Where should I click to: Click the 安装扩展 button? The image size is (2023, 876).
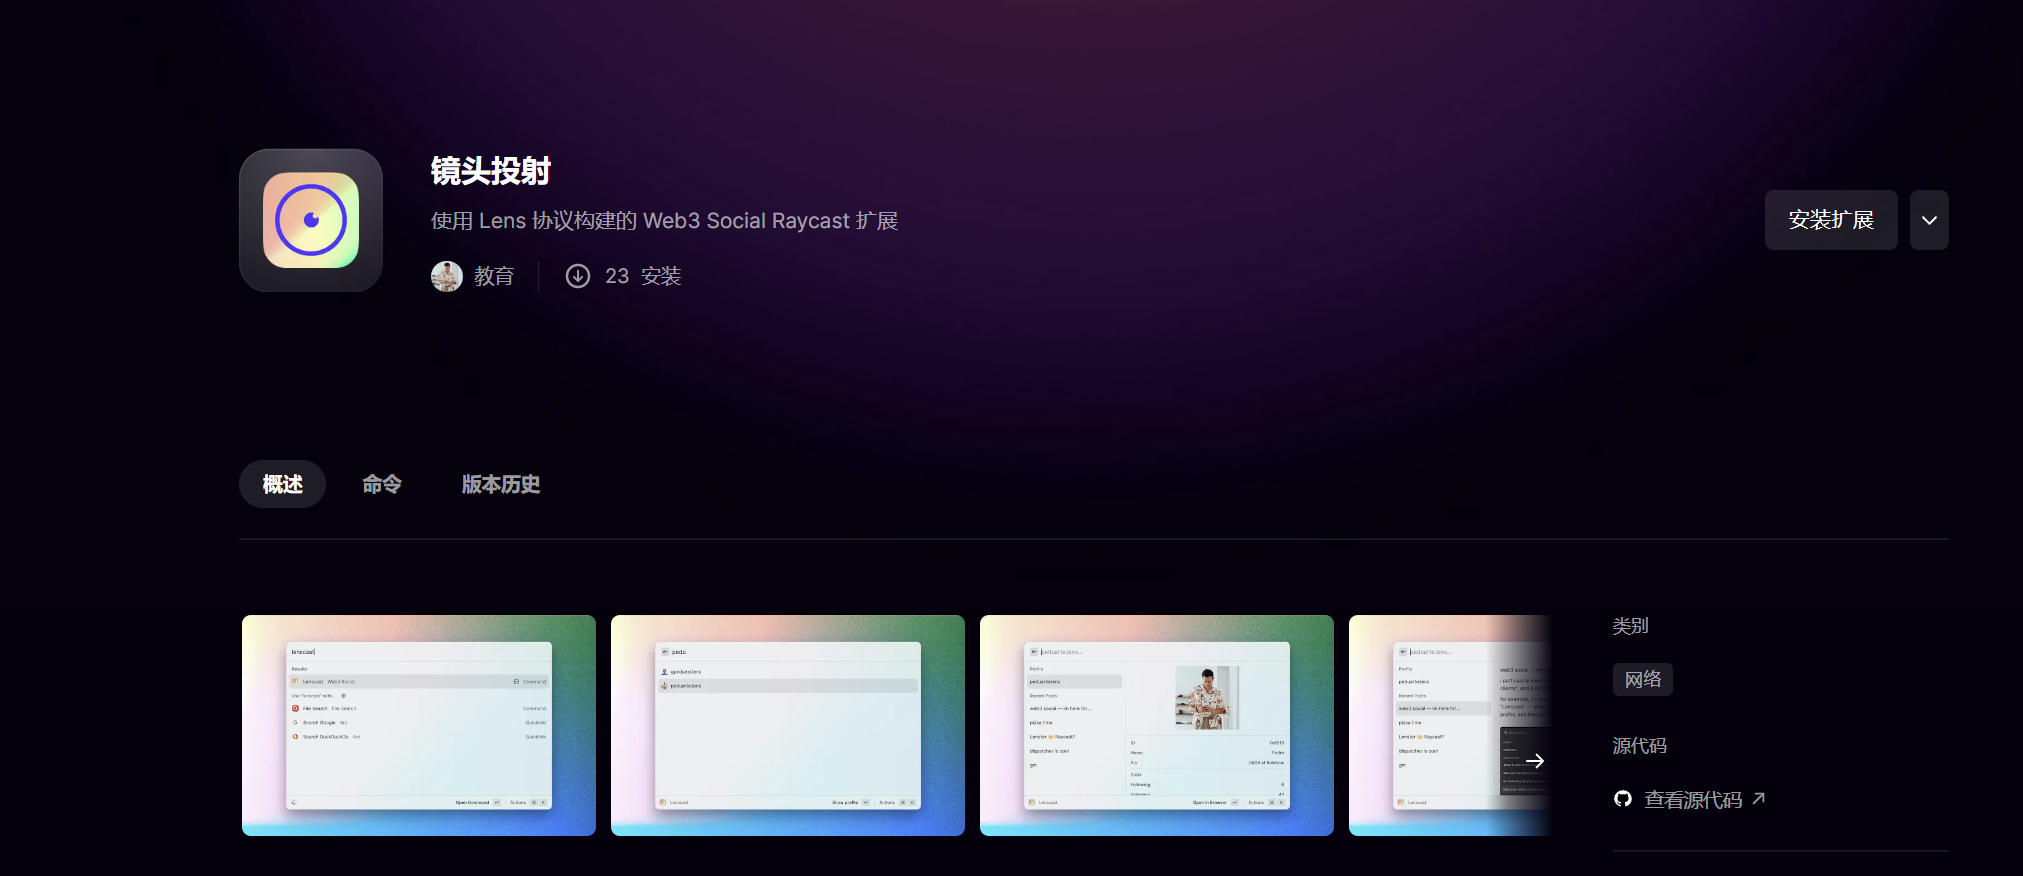(1831, 220)
